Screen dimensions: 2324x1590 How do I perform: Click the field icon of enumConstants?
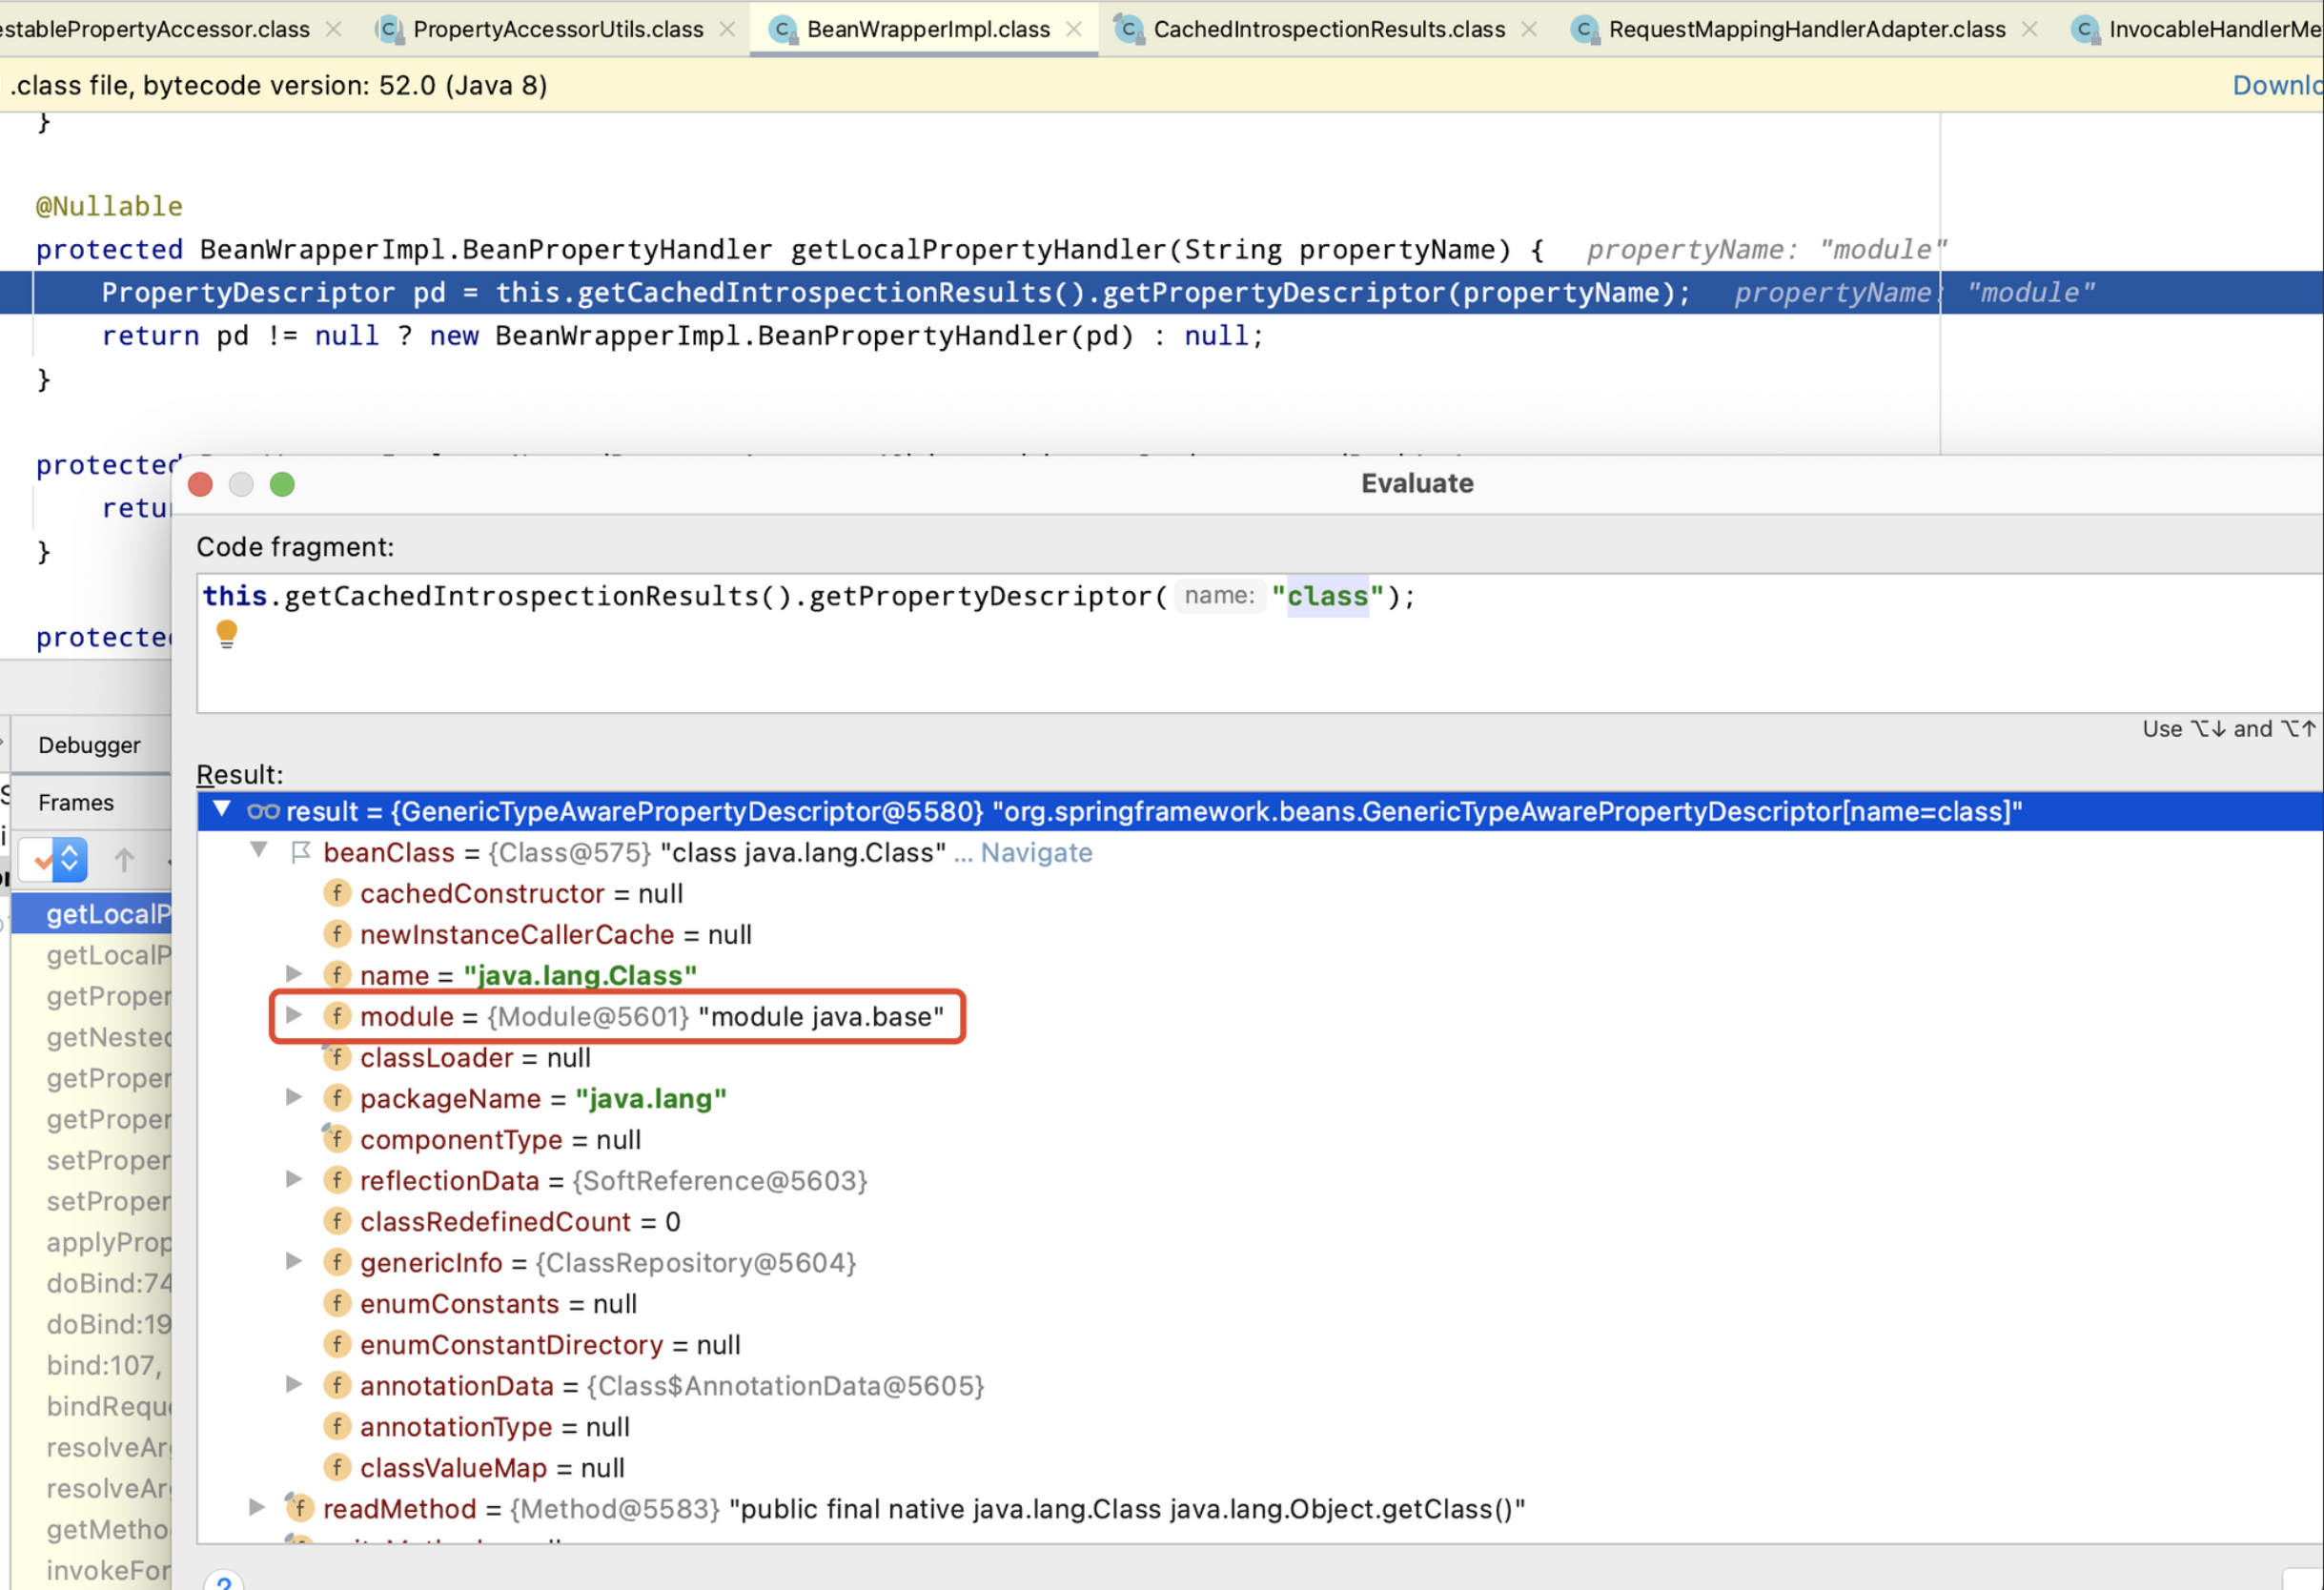[x=337, y=1303]
